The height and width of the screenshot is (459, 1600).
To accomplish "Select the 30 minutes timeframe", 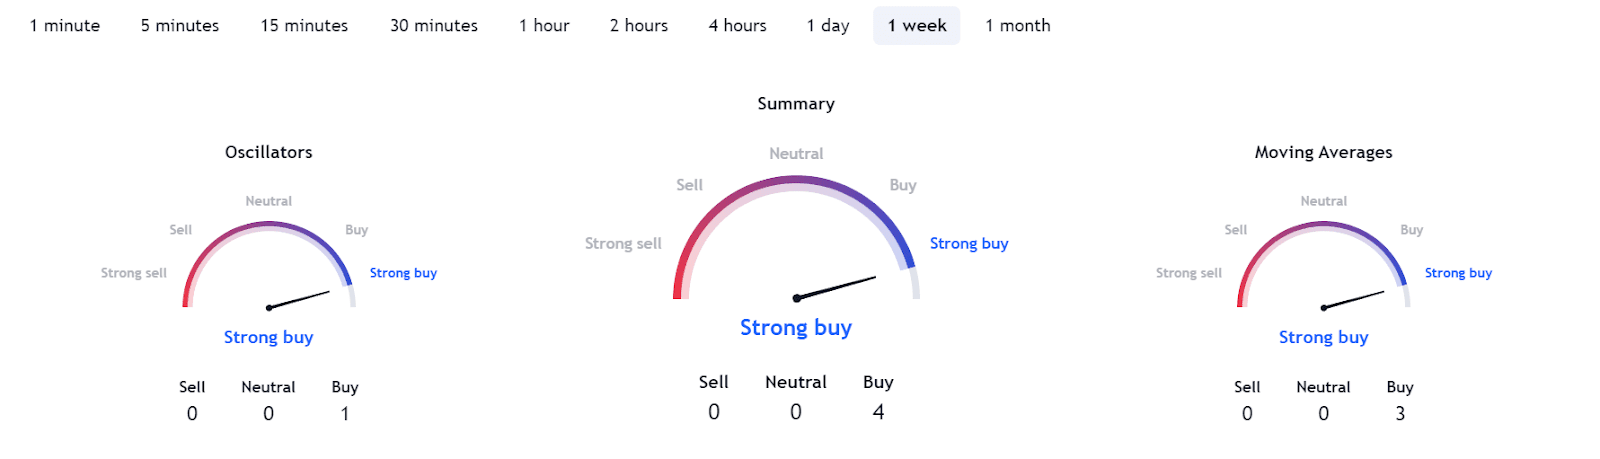I will click(x=434, y=26).
